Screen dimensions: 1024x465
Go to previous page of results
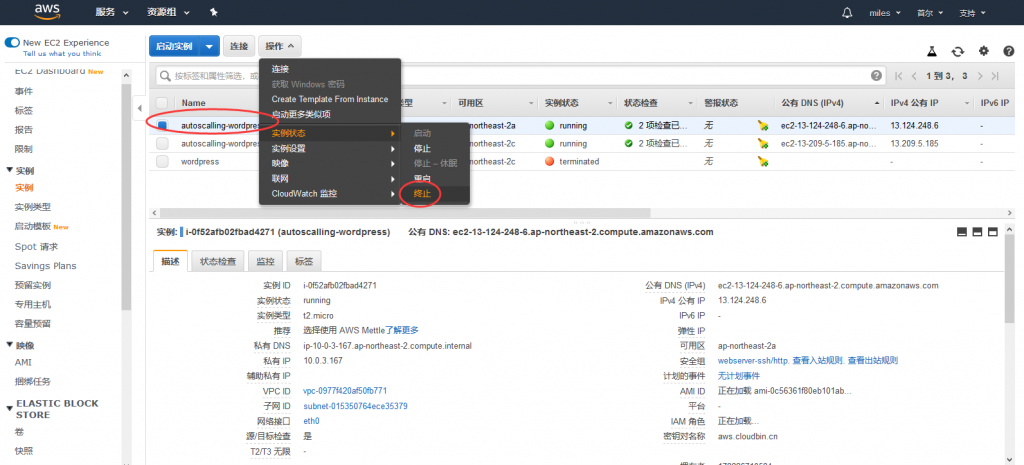[x=914, y=76]
